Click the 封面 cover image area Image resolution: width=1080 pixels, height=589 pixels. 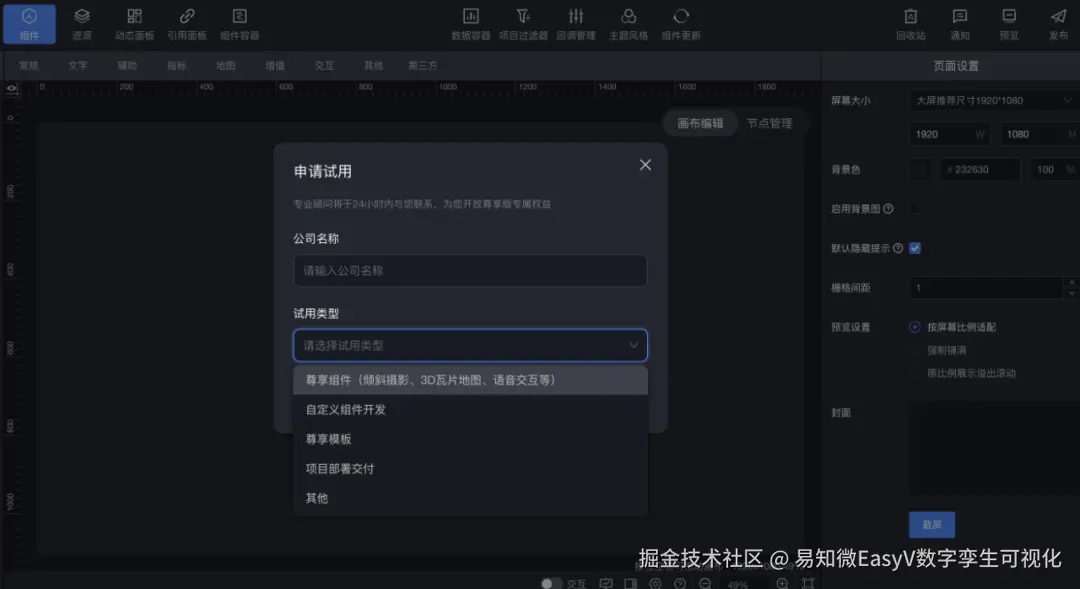click(994, 448)
